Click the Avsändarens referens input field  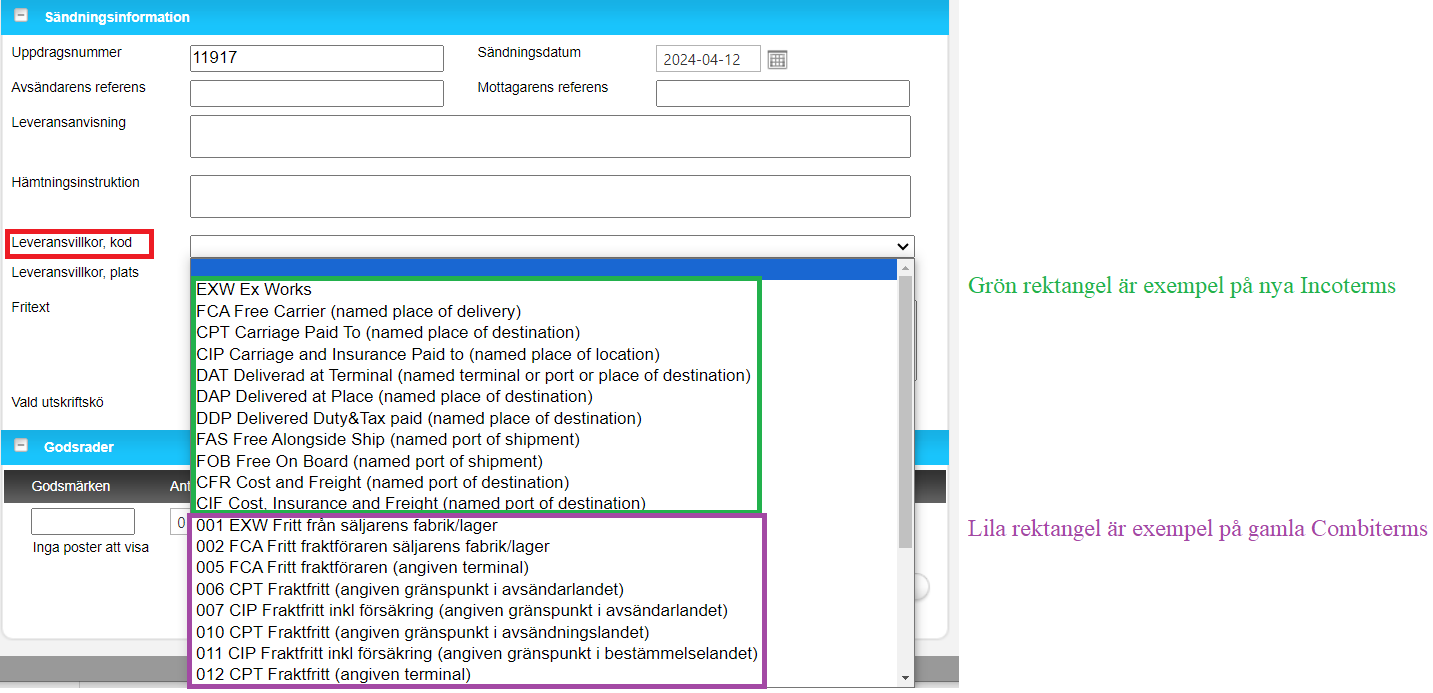tap(316, 94)
